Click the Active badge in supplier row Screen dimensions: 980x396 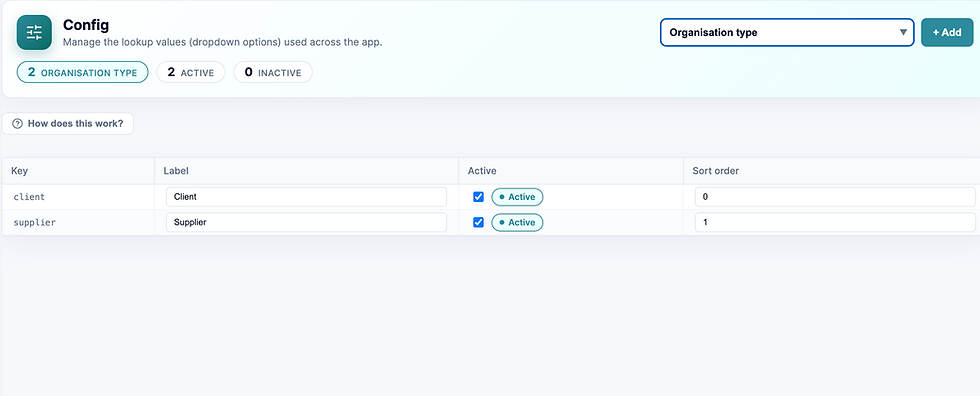518,222
